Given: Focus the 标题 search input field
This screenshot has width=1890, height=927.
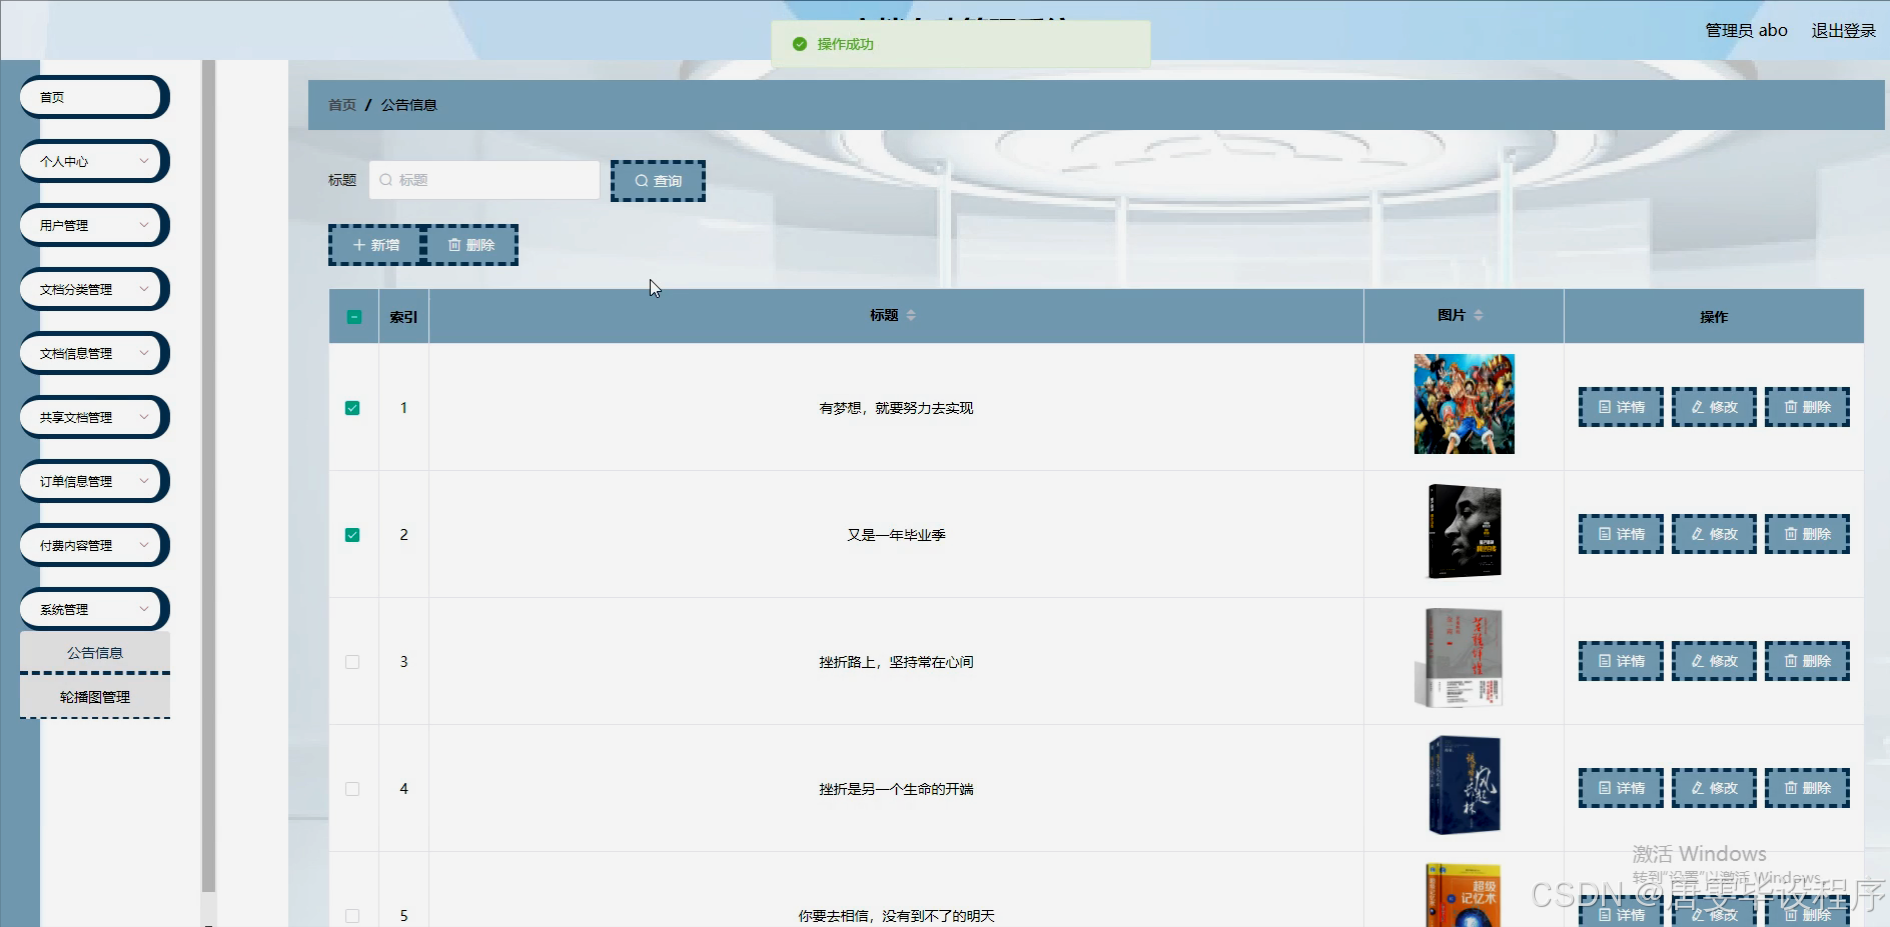Looking at the screenshot, I should point(484,180).
